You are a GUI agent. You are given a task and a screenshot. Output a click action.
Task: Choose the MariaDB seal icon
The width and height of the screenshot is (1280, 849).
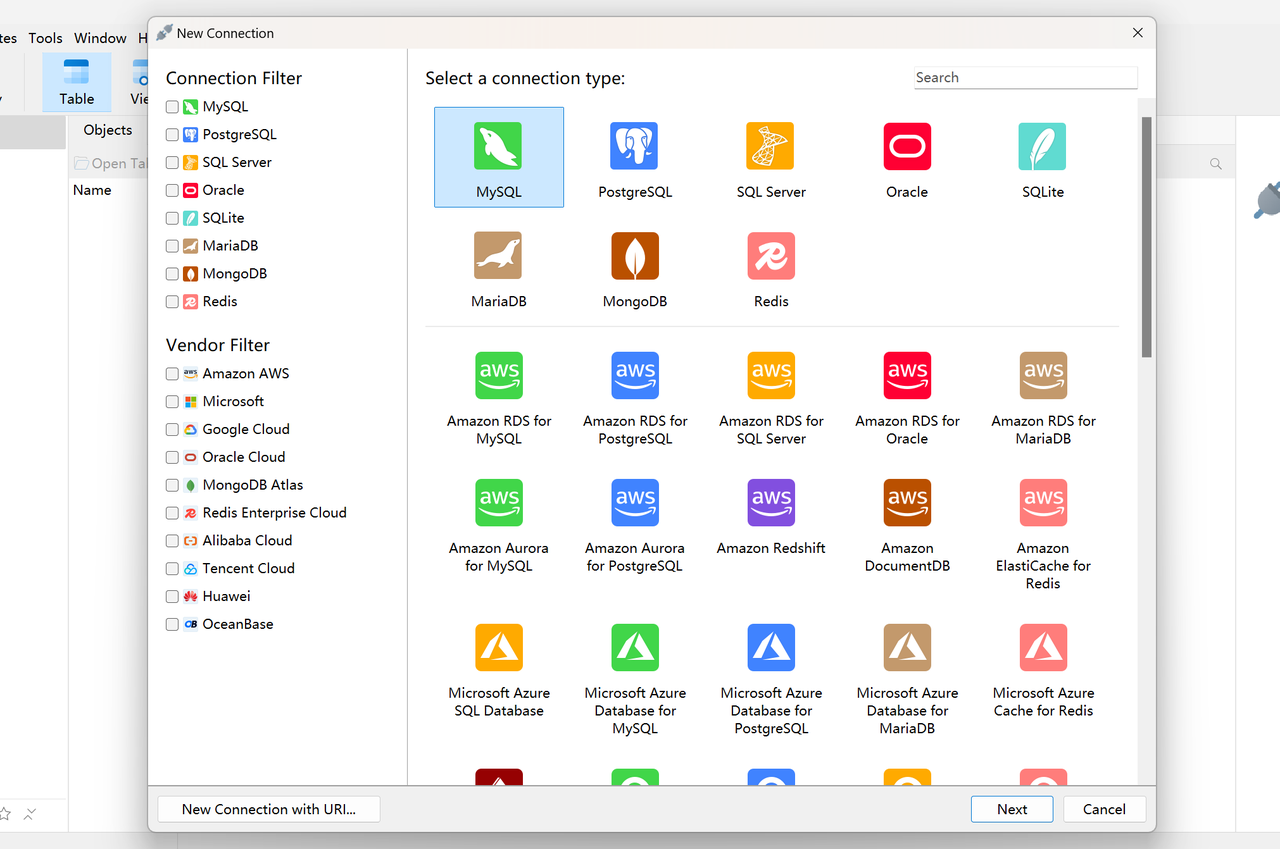(498, 256)
